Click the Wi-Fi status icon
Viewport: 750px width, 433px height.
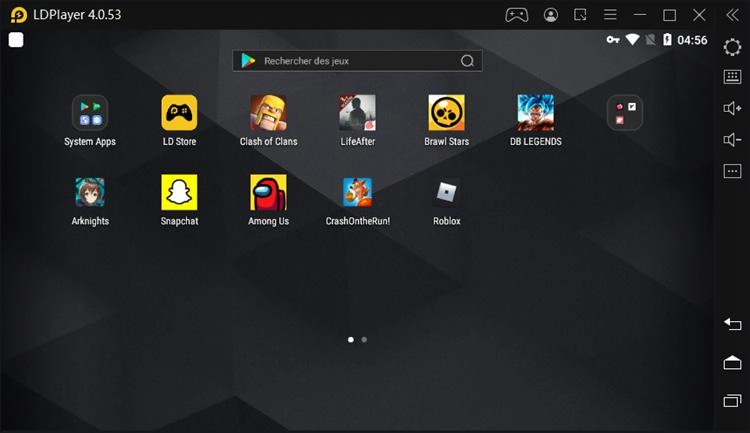click(632, 39)
